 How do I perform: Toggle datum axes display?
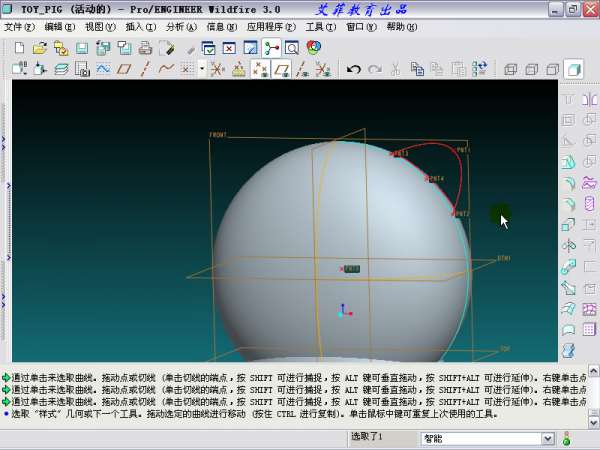[x=303, y=69]
